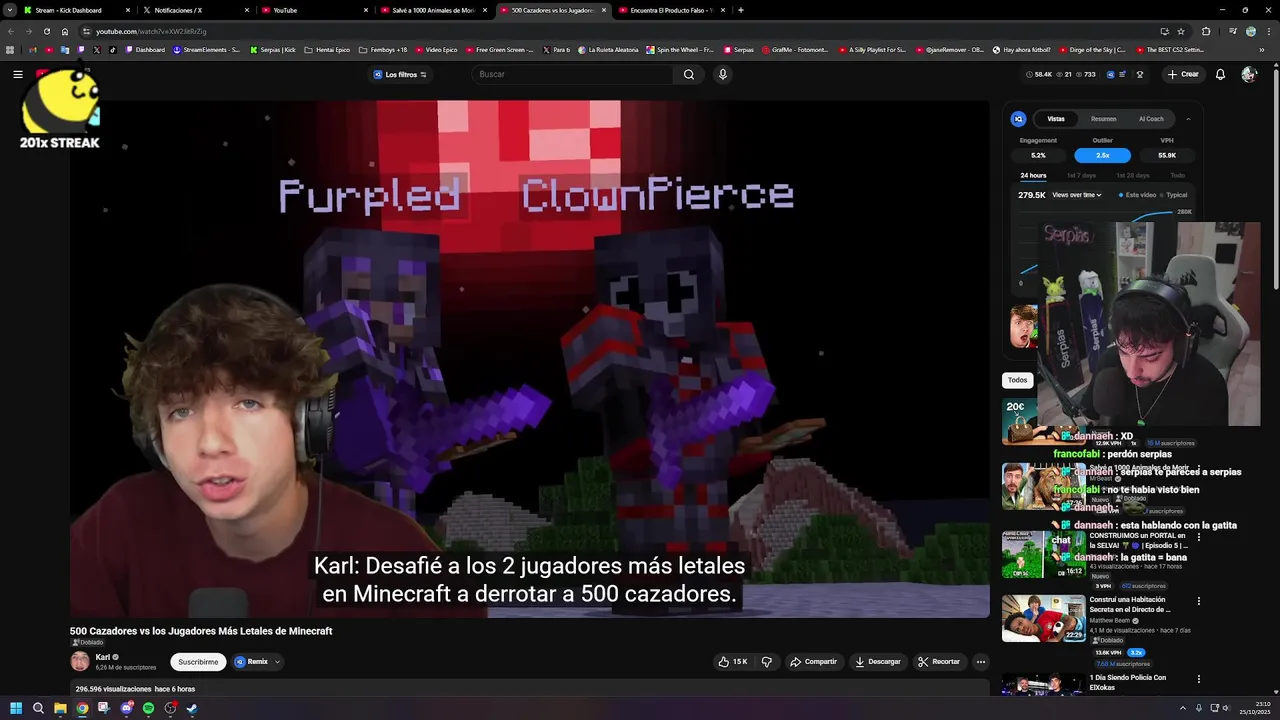The width and height of the screenshot is (1280, 720).
Task: Click the Buscar search field
Action: (x=575, y=74)
